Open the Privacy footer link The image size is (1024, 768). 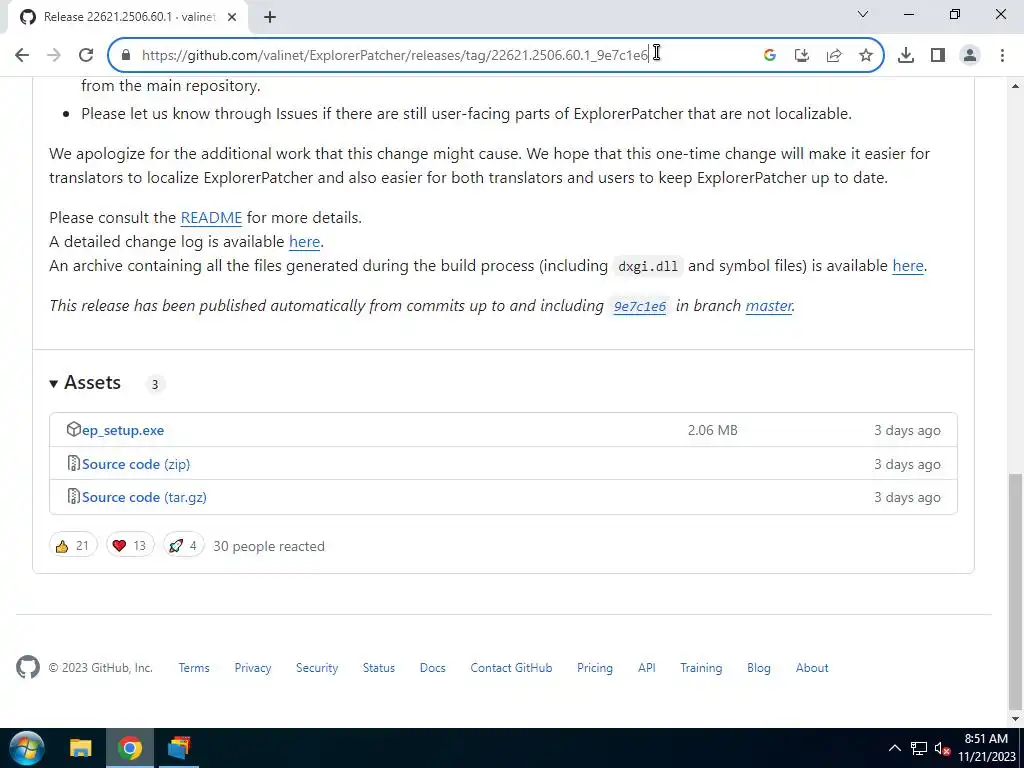253,668
